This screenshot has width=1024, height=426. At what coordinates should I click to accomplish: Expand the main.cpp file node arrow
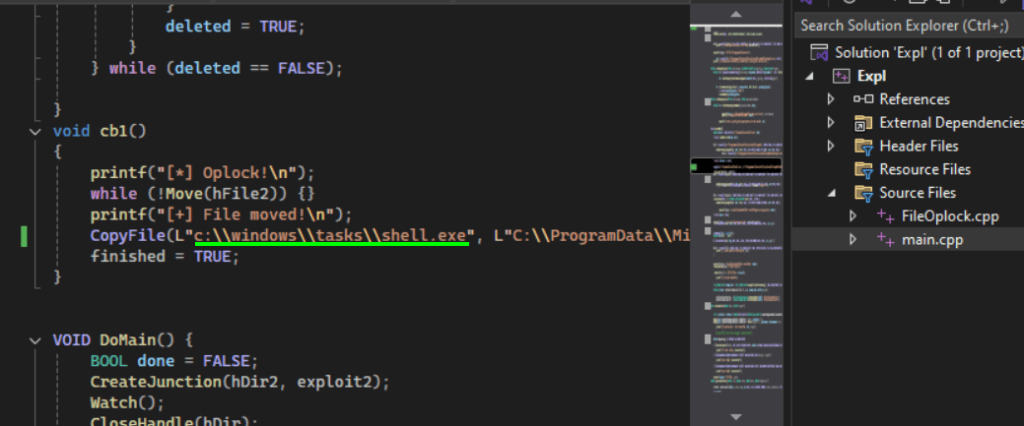coord(853,240)
